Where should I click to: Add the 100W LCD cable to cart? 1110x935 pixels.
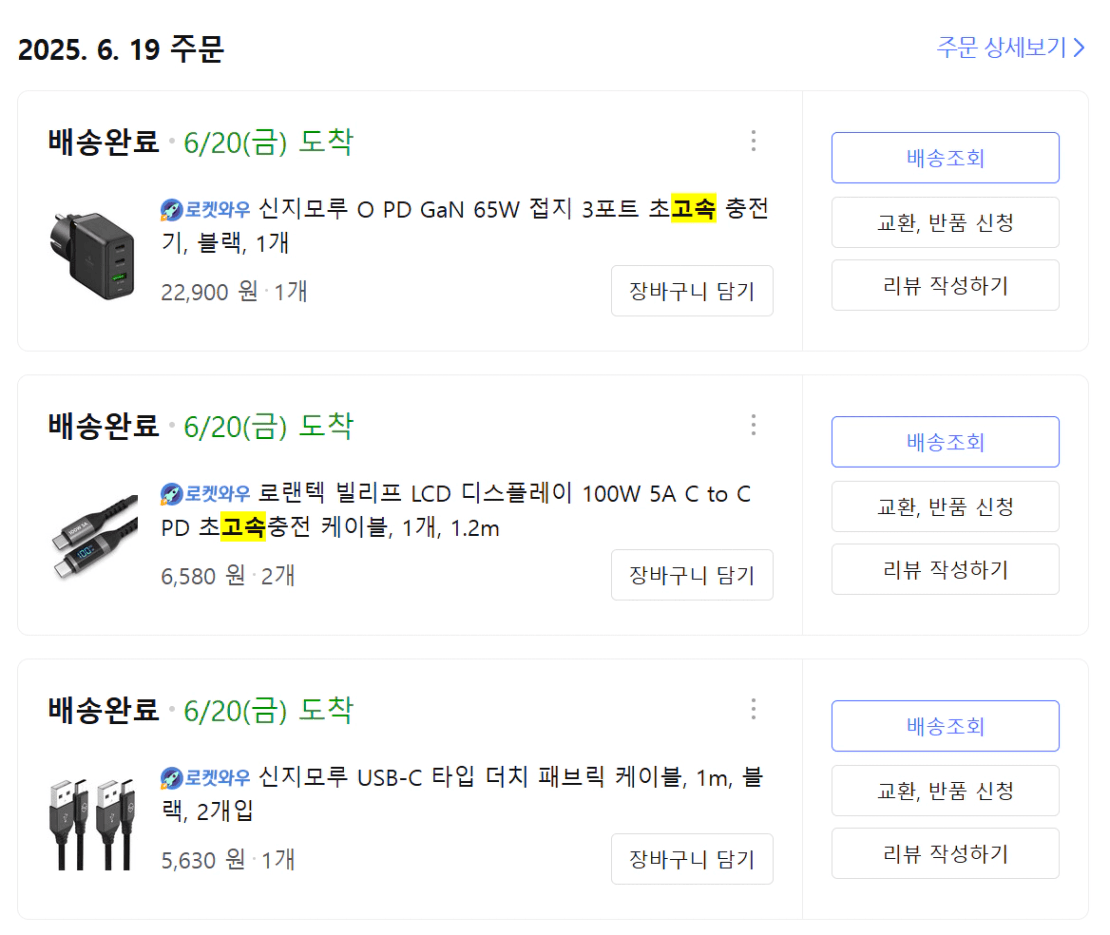coord(692,575)
